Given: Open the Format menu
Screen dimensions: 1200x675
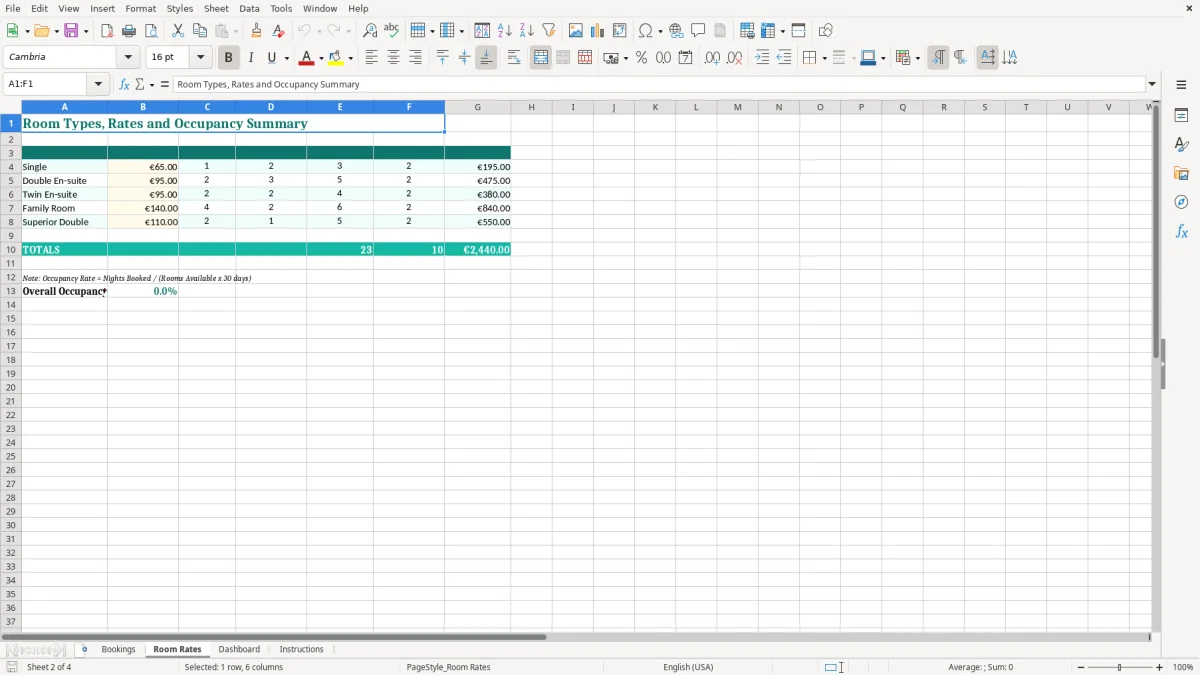Looking at the screenshot, I should point(141,9).
